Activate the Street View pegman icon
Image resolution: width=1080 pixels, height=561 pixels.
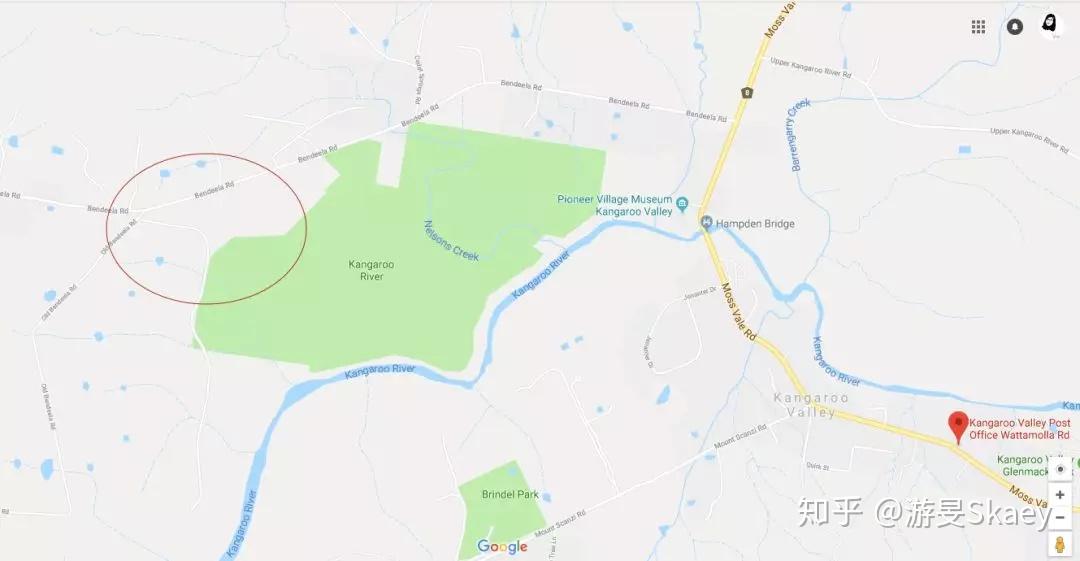click(x=1060, y=544)
